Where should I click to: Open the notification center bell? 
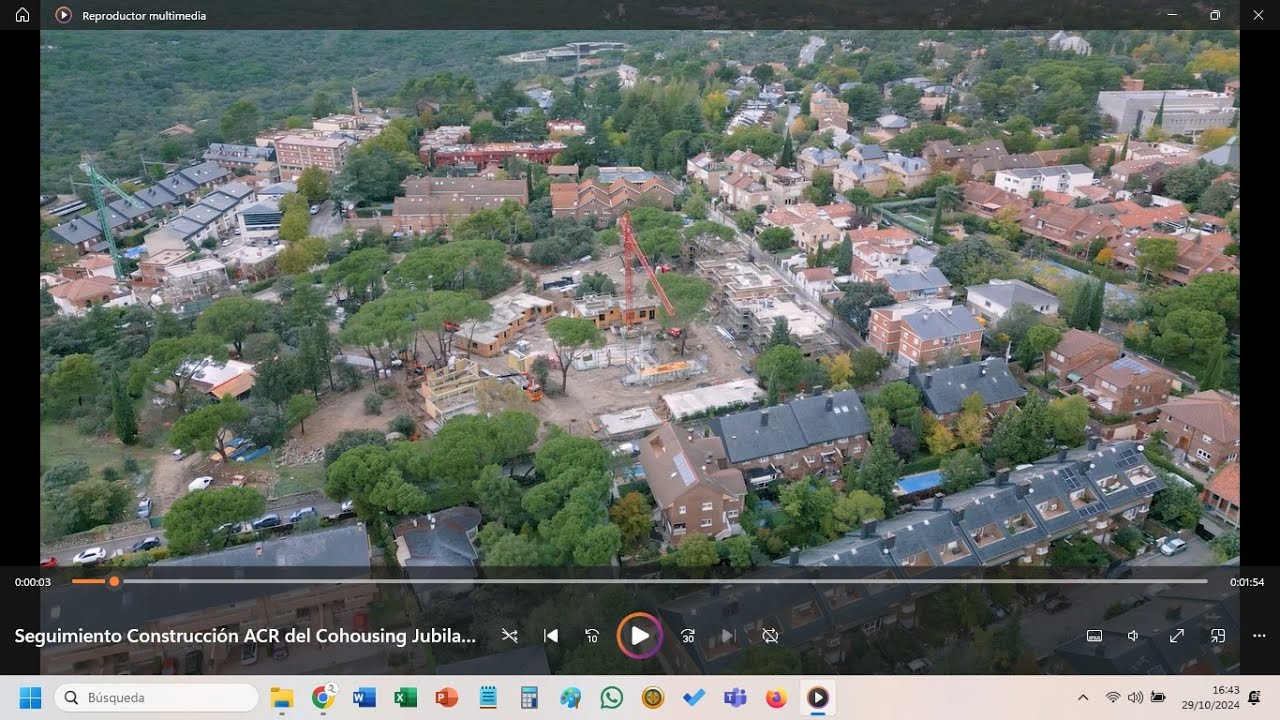coord(1254,697)
